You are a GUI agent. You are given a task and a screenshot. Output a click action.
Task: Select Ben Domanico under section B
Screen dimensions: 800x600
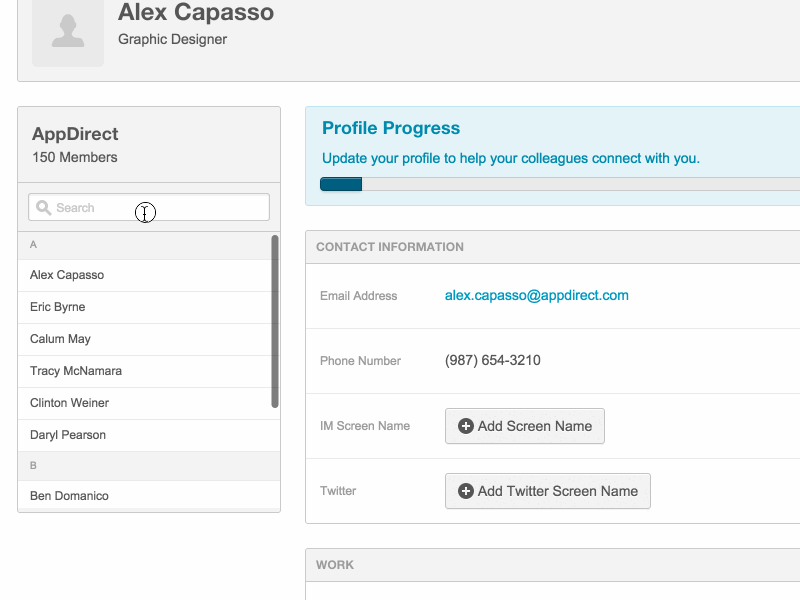click(x=69, y=496)
